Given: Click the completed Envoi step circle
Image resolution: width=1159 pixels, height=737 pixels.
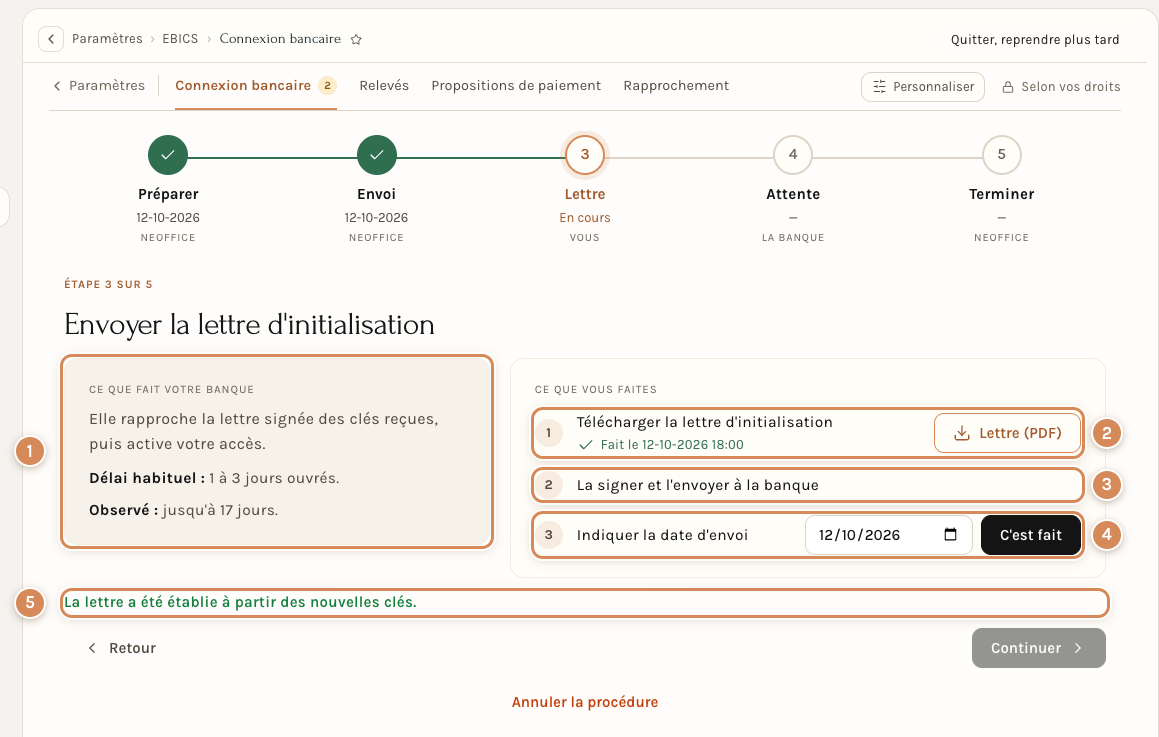Looking at the screenshot, I should pyautogui.click(x=377, y=154).
